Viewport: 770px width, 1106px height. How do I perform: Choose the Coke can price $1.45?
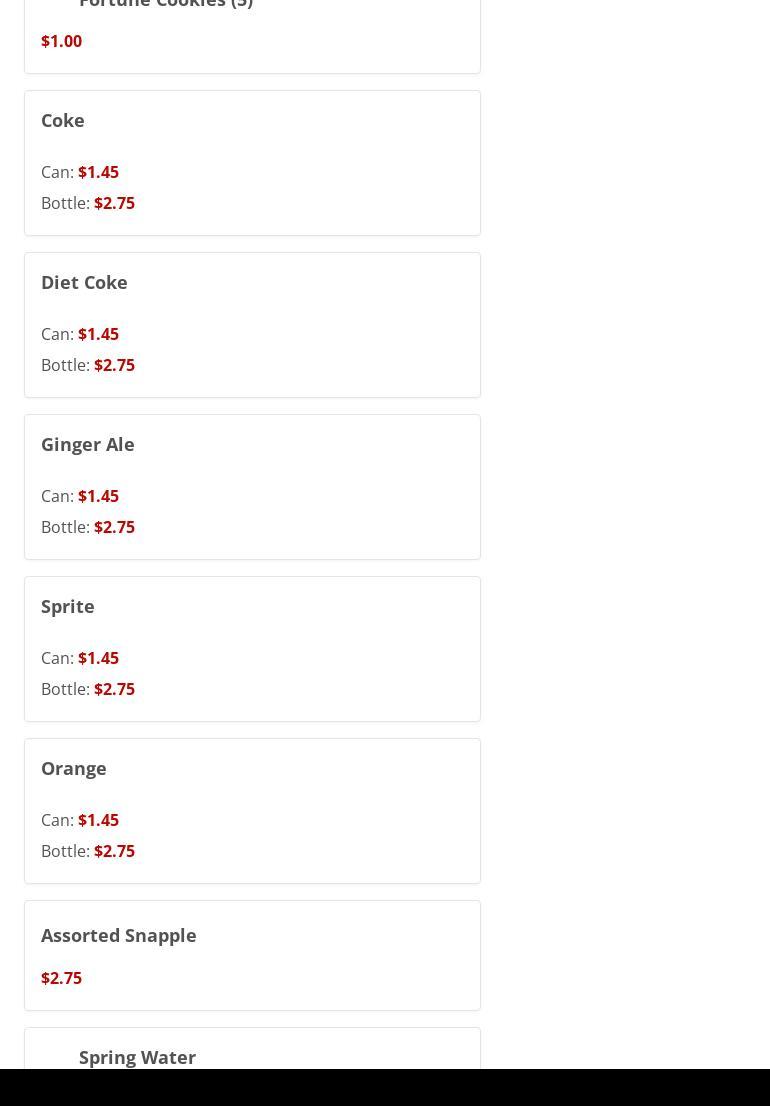98,172
